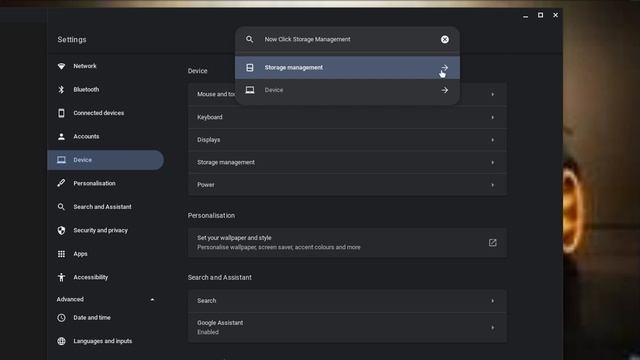Click the Languages and inputs globe icon
The width and height of the screenshot is (640, 360).
pyautogui.click(x=61, y=341)
